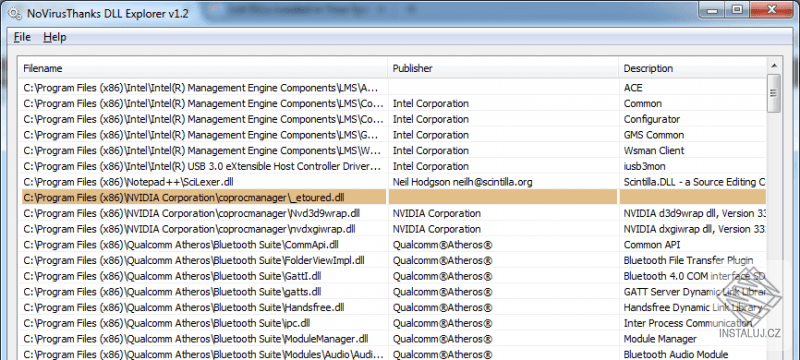The height and width of the screenshot is (360, 800).
Task: Maximize the DLL Explorer window
Action: tap(737, 10)
